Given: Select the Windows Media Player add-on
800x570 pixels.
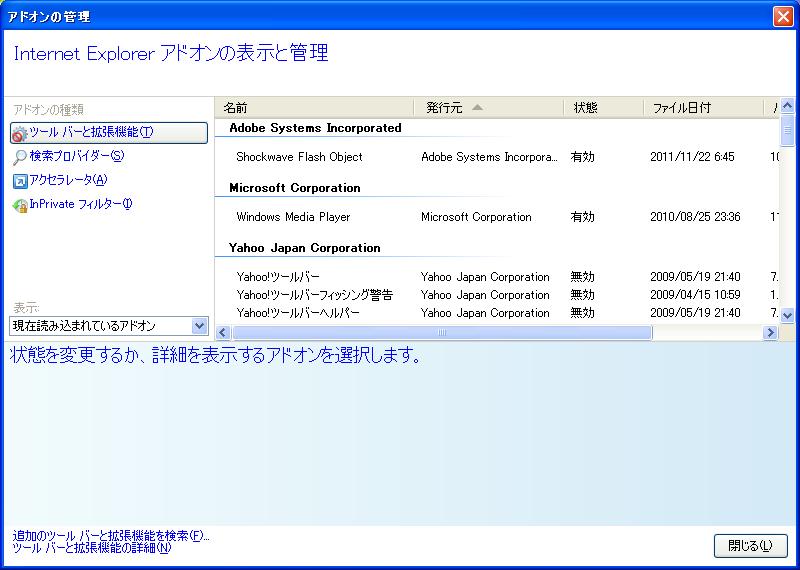Looking at the screenshot, I should click(x=293, y=217).
